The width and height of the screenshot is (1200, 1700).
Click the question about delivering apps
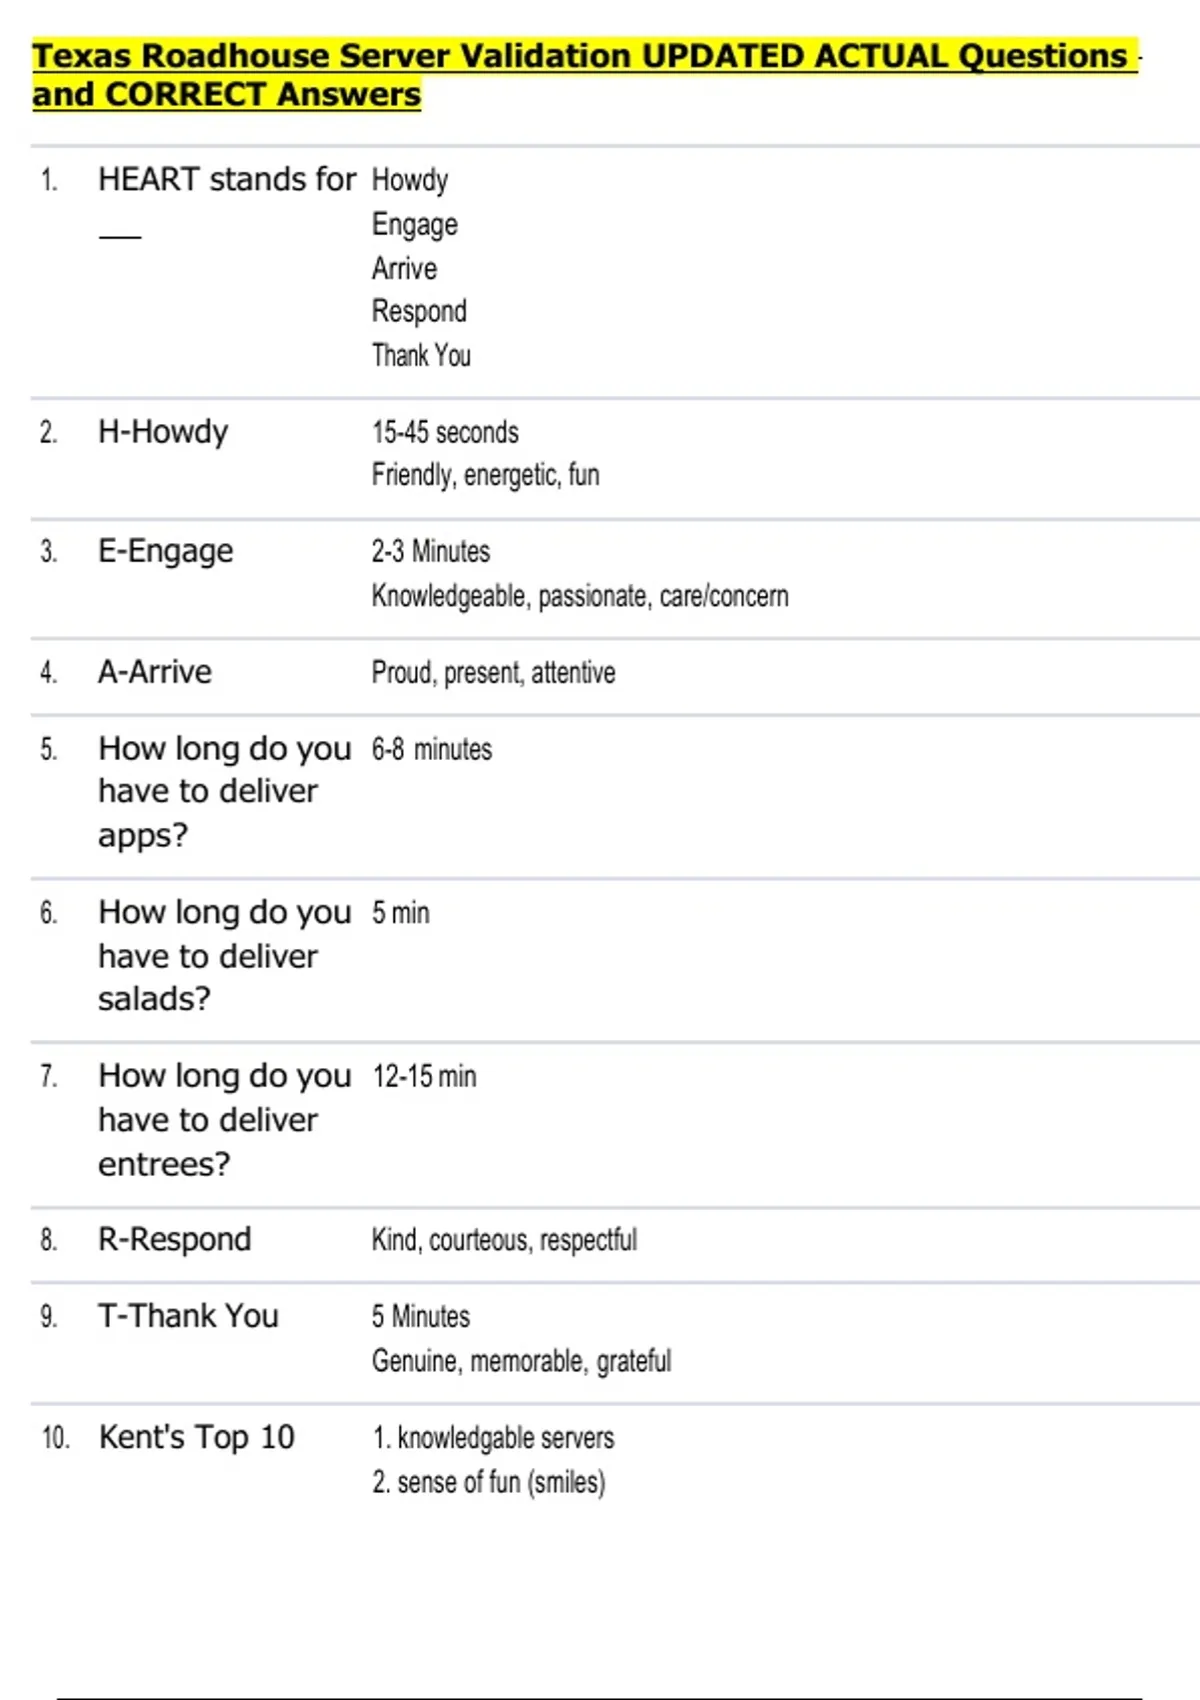coord(224,791)
